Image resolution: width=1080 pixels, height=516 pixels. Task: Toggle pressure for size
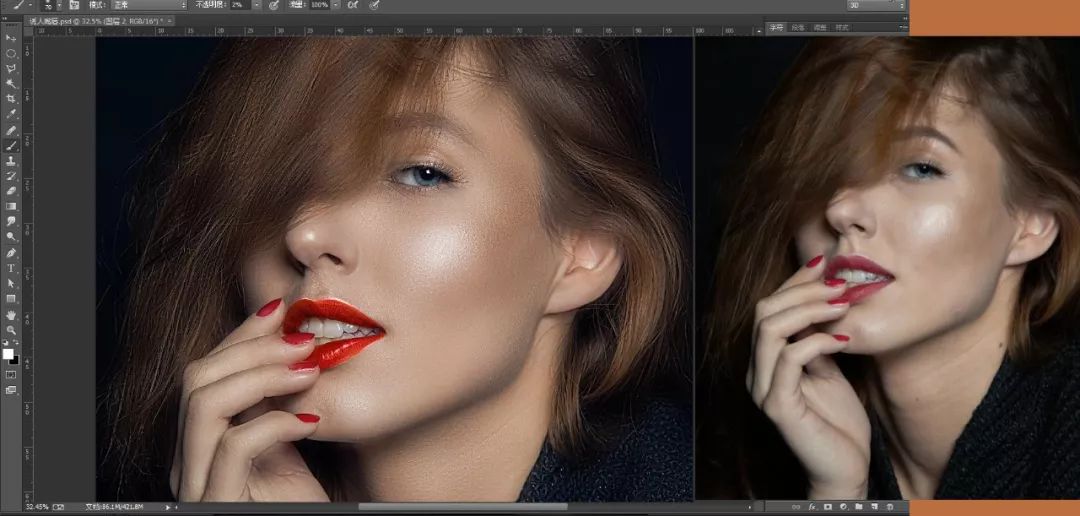click(x=374, y=4)
